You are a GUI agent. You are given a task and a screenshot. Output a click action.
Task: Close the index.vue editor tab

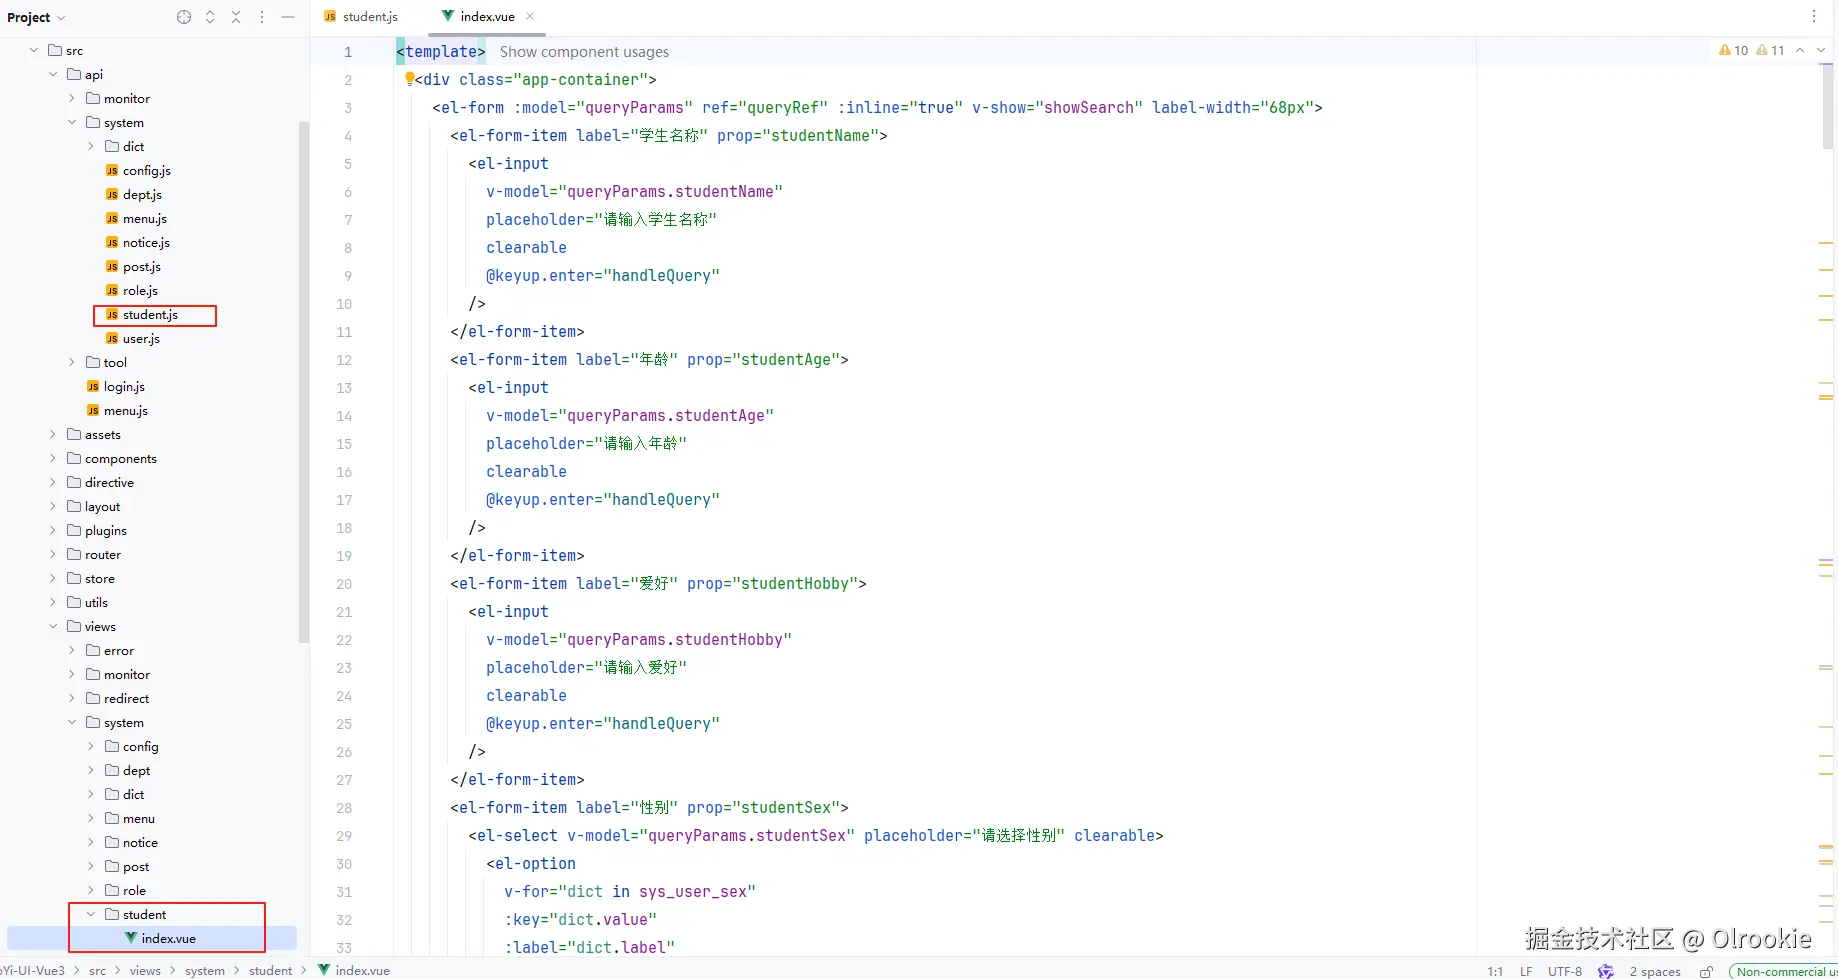[530, 16]
